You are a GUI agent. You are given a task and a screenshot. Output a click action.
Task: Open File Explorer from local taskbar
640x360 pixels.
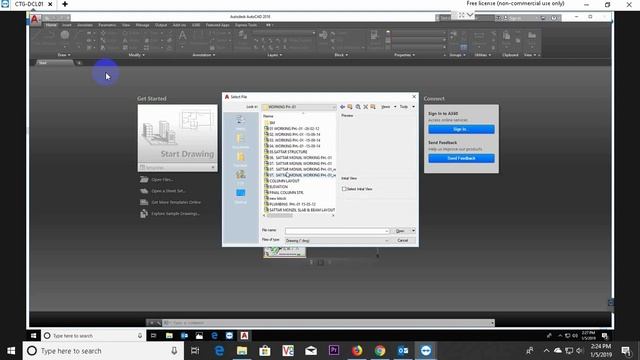[x=242, y=351]
